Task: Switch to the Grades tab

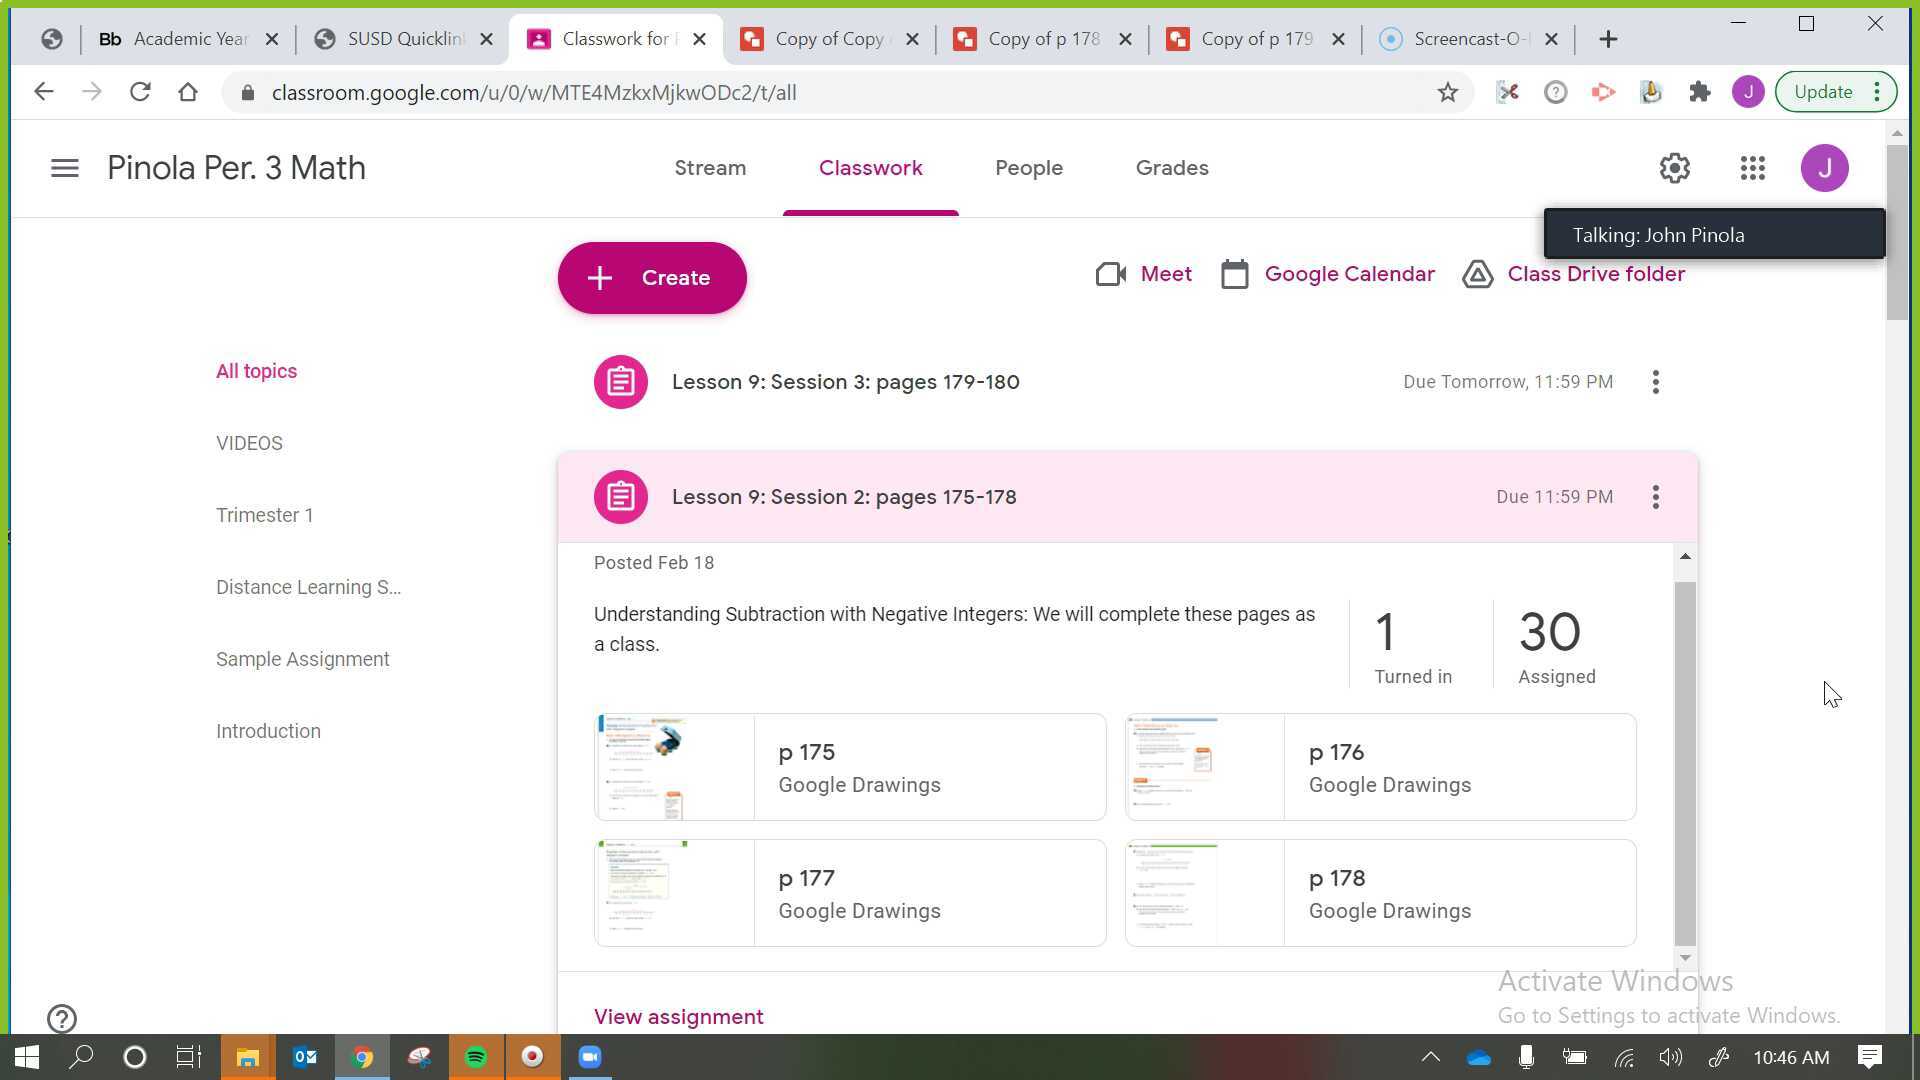Action: (1172, 168)
